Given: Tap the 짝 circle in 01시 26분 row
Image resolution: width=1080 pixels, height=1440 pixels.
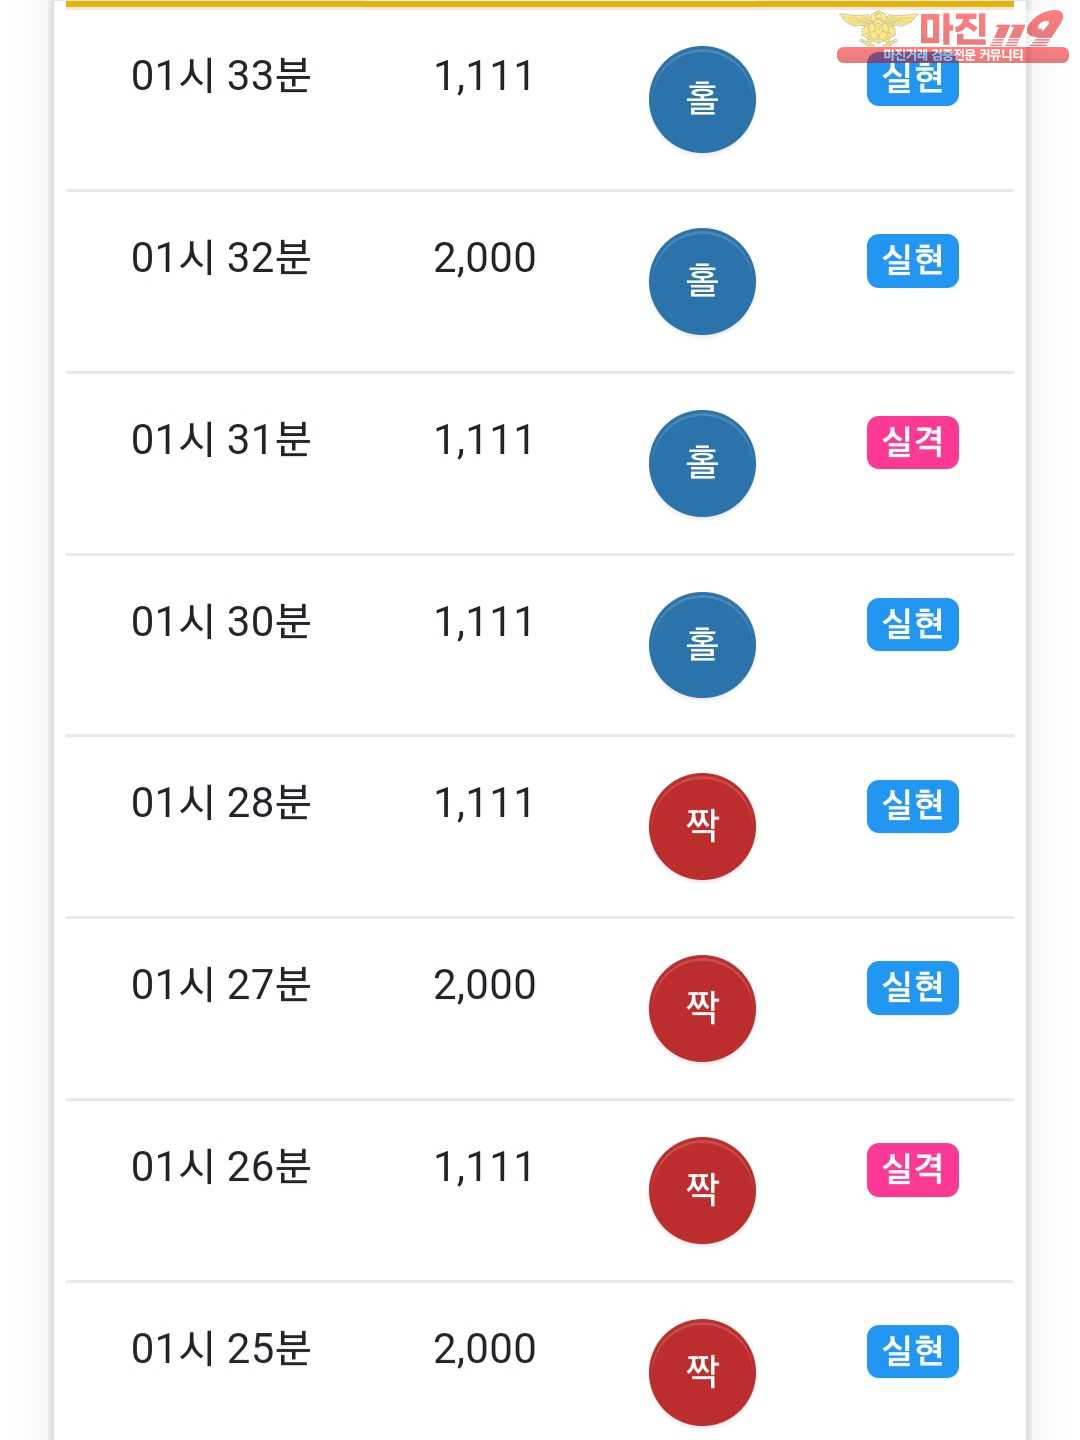Looking at the screenshot, I should (x=702, y=1190).
